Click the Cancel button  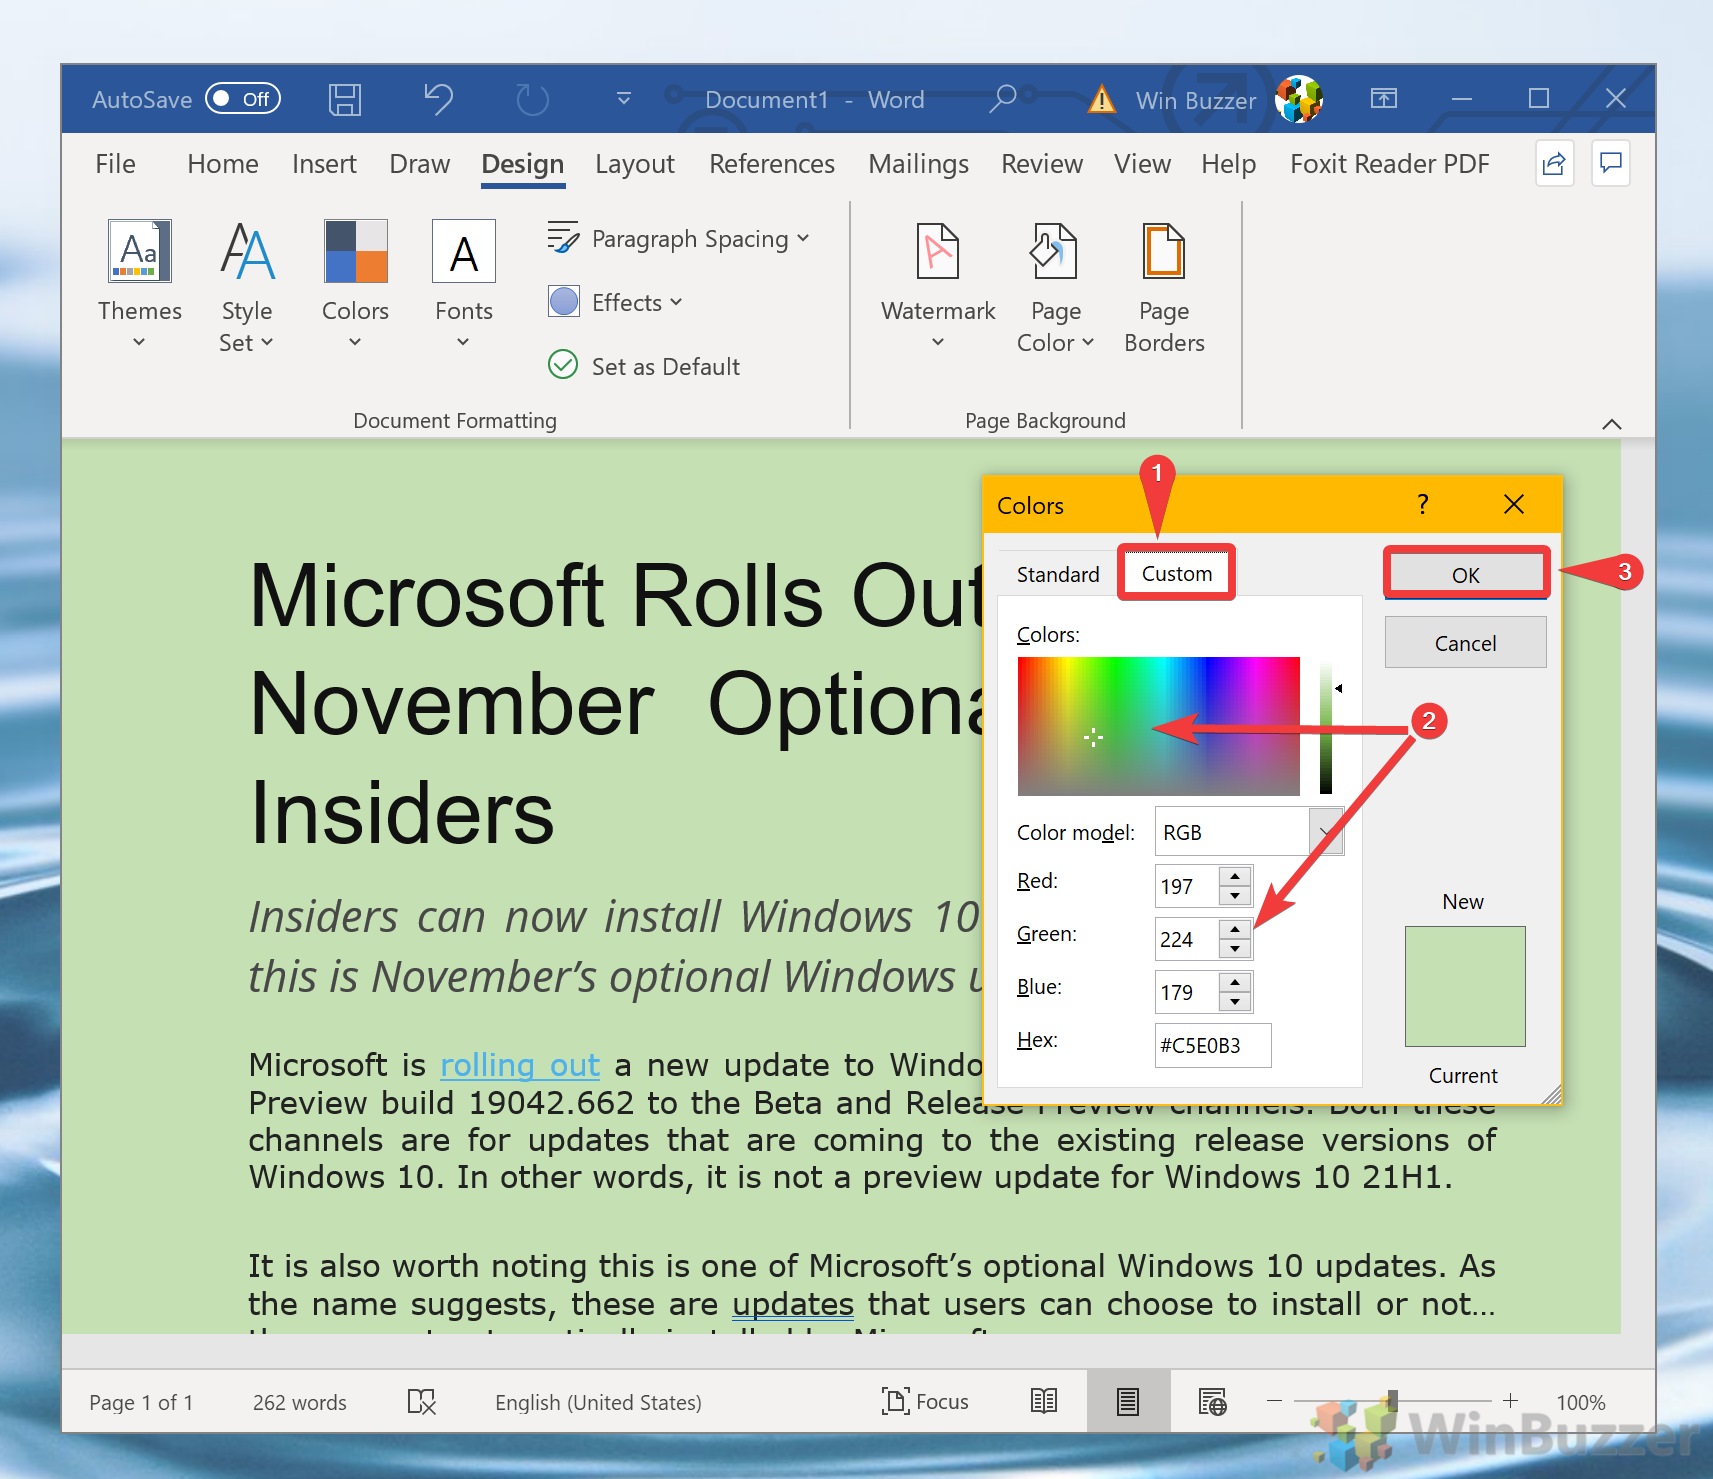1466,643
